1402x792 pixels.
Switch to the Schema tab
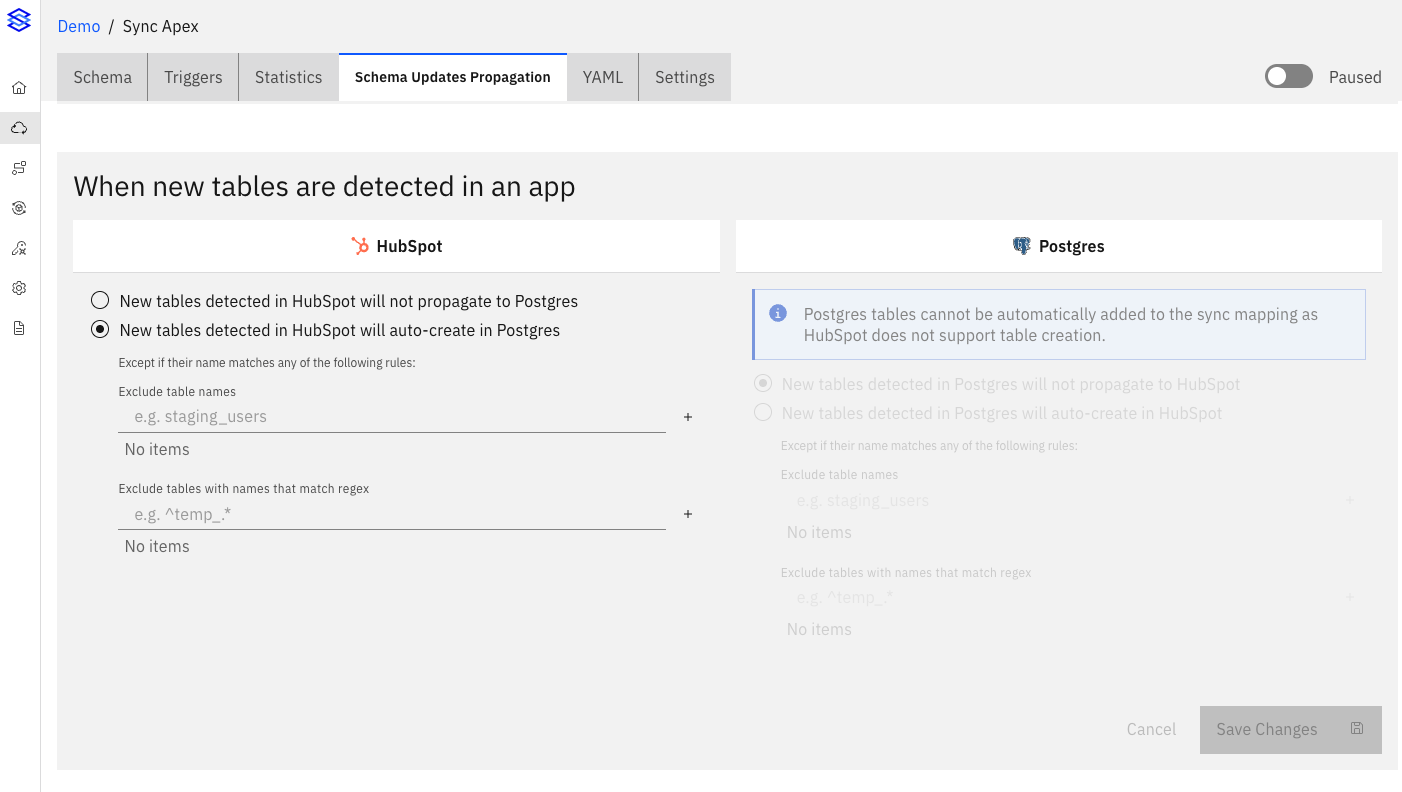[x=102, y=77]
